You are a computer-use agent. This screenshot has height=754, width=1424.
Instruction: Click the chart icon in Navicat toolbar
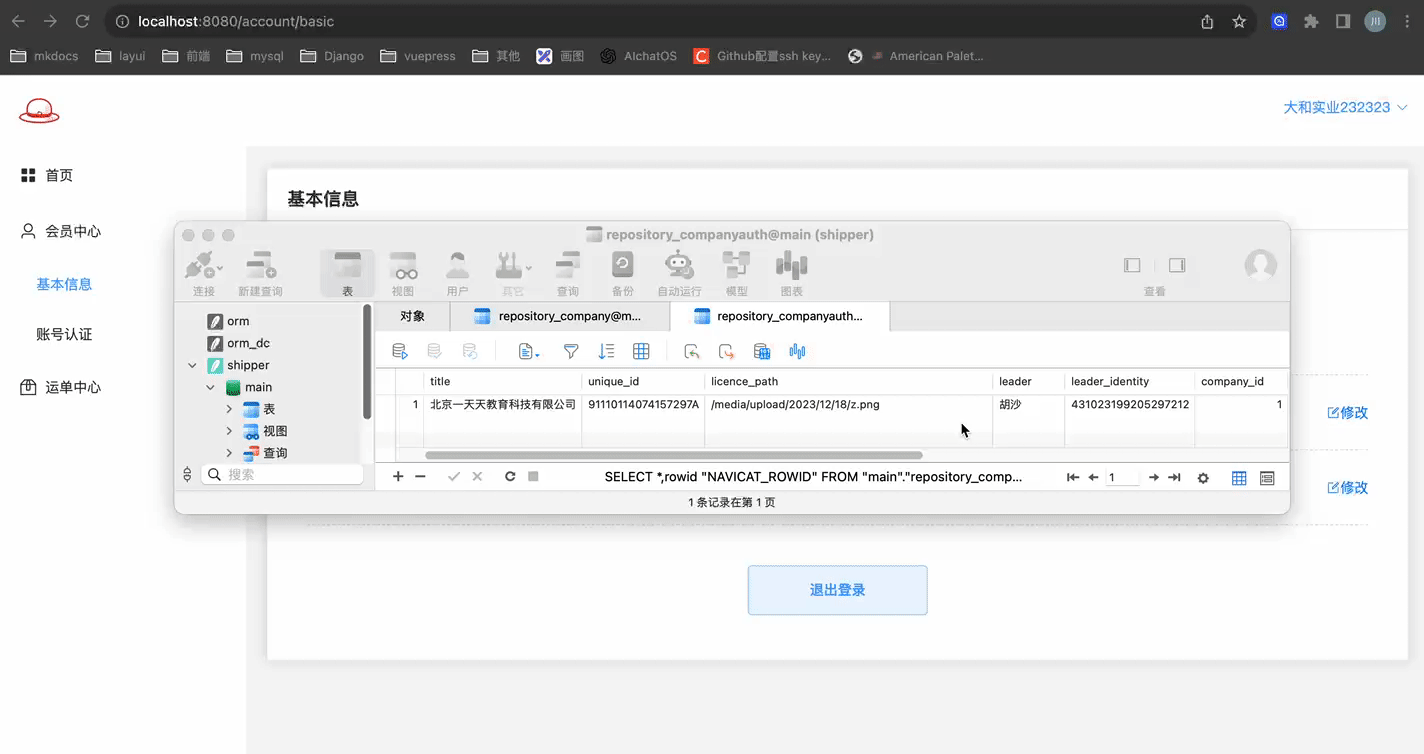(791, 273)
